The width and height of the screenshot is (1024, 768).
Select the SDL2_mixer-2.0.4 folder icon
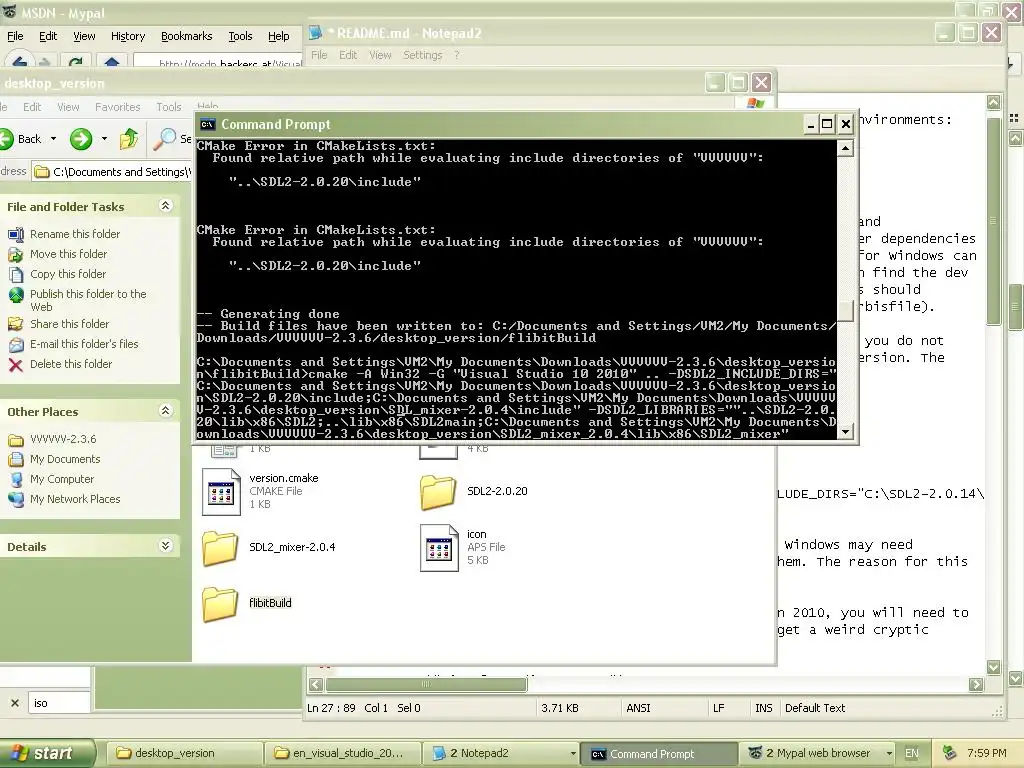220,547
